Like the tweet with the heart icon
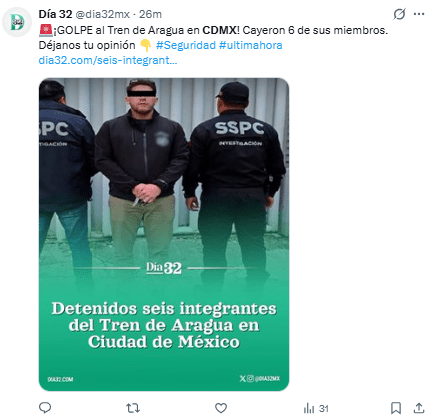The height and width of the screenshot is (420, 435). [x=221, y=408]
